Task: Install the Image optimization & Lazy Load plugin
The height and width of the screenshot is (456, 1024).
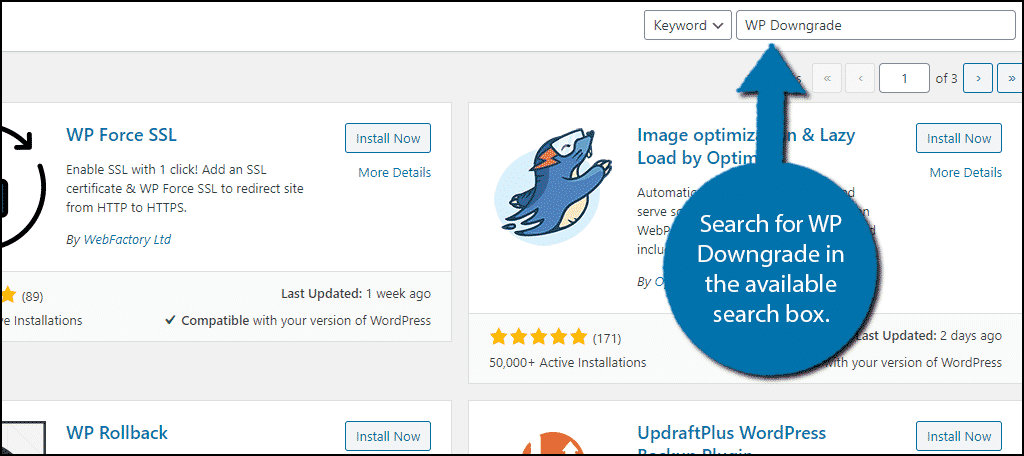Action: (959, 138)
